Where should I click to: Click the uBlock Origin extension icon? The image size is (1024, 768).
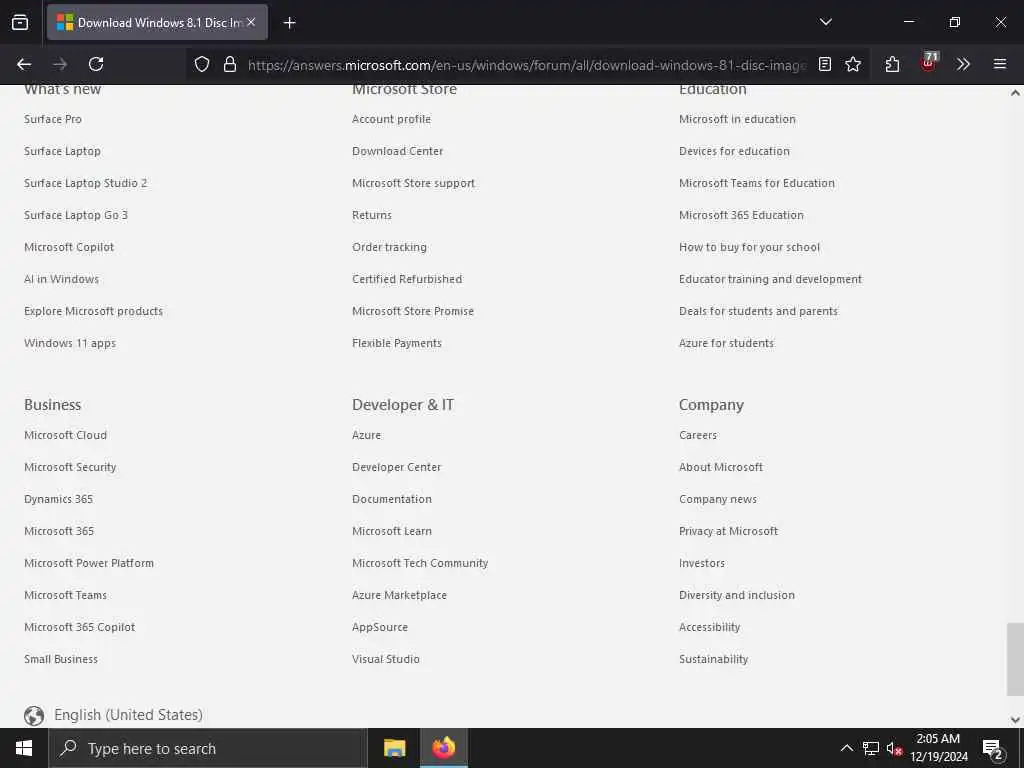pos(929,63)
